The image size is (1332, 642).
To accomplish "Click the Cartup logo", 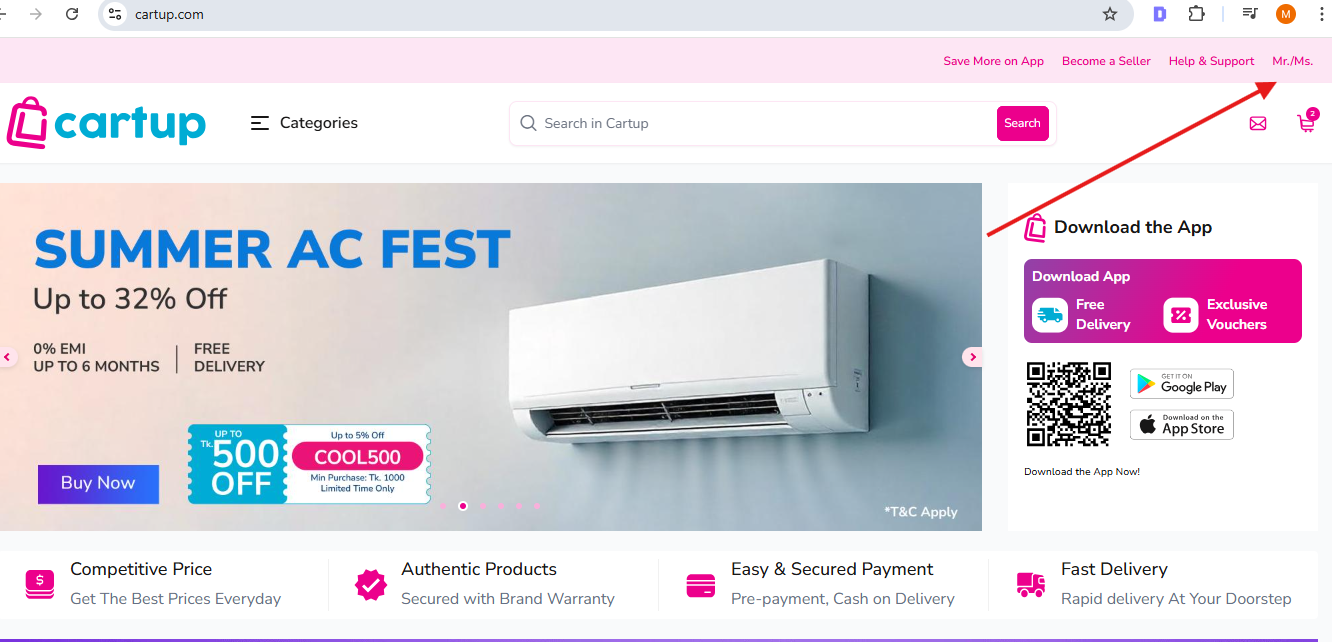I will [x=106, y=123].
